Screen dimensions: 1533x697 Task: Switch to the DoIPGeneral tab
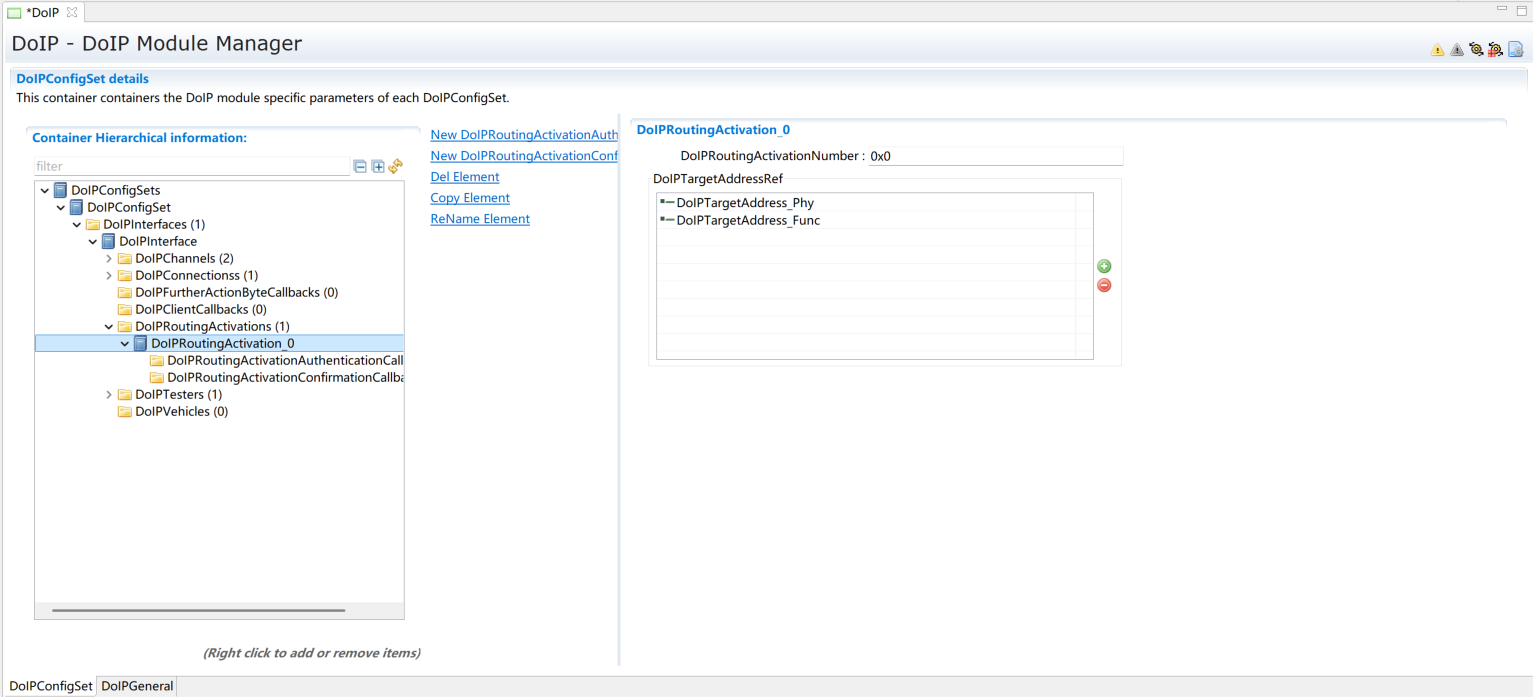[137, 686]
